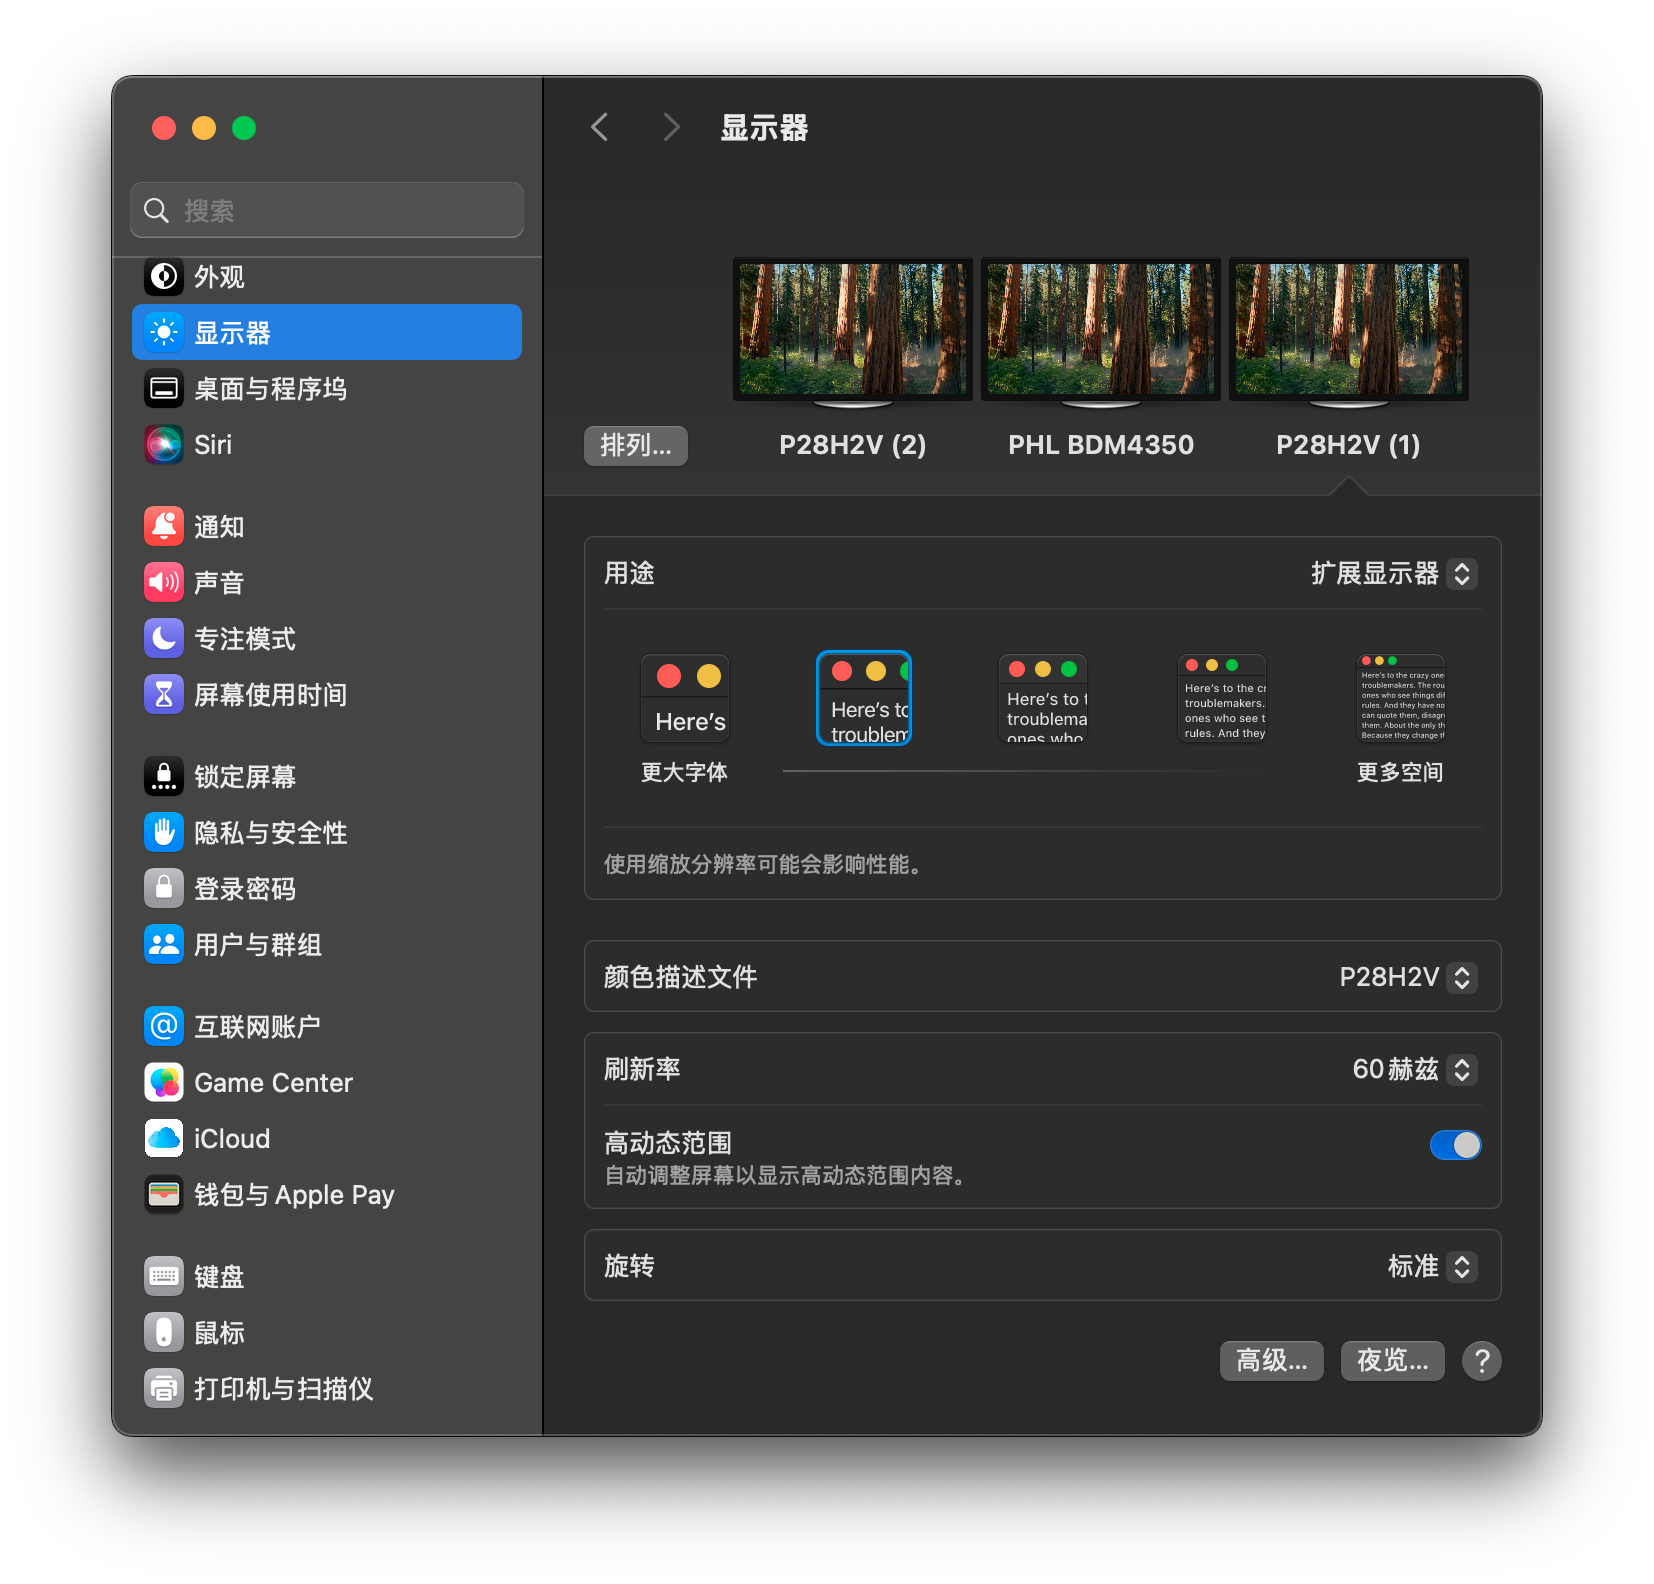Open 互联网账户 @ icon
Image resolution: width=1654 pixels, height=1584 pixels.
164,1026
